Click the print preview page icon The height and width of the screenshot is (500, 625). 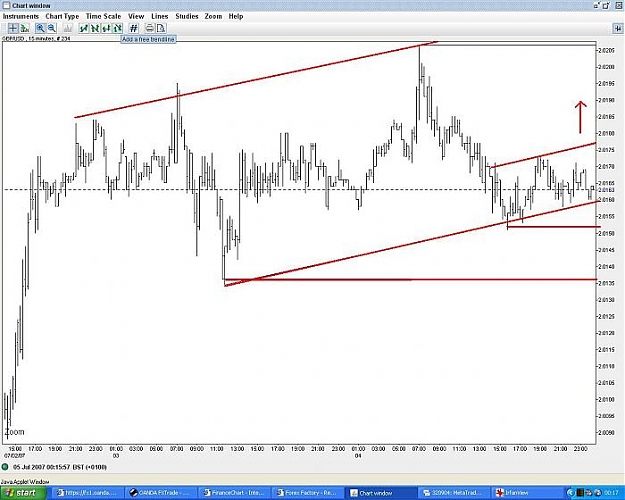coord(161,28)
